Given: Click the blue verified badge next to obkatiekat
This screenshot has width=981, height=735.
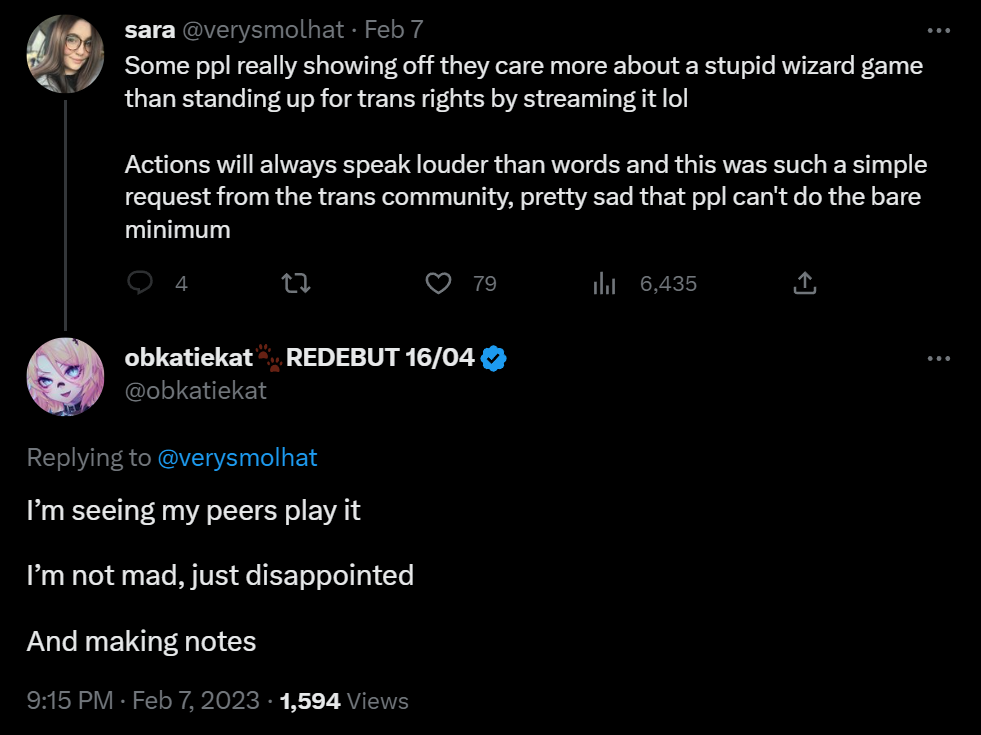Looking at the screenshot, I should point(494,358).
